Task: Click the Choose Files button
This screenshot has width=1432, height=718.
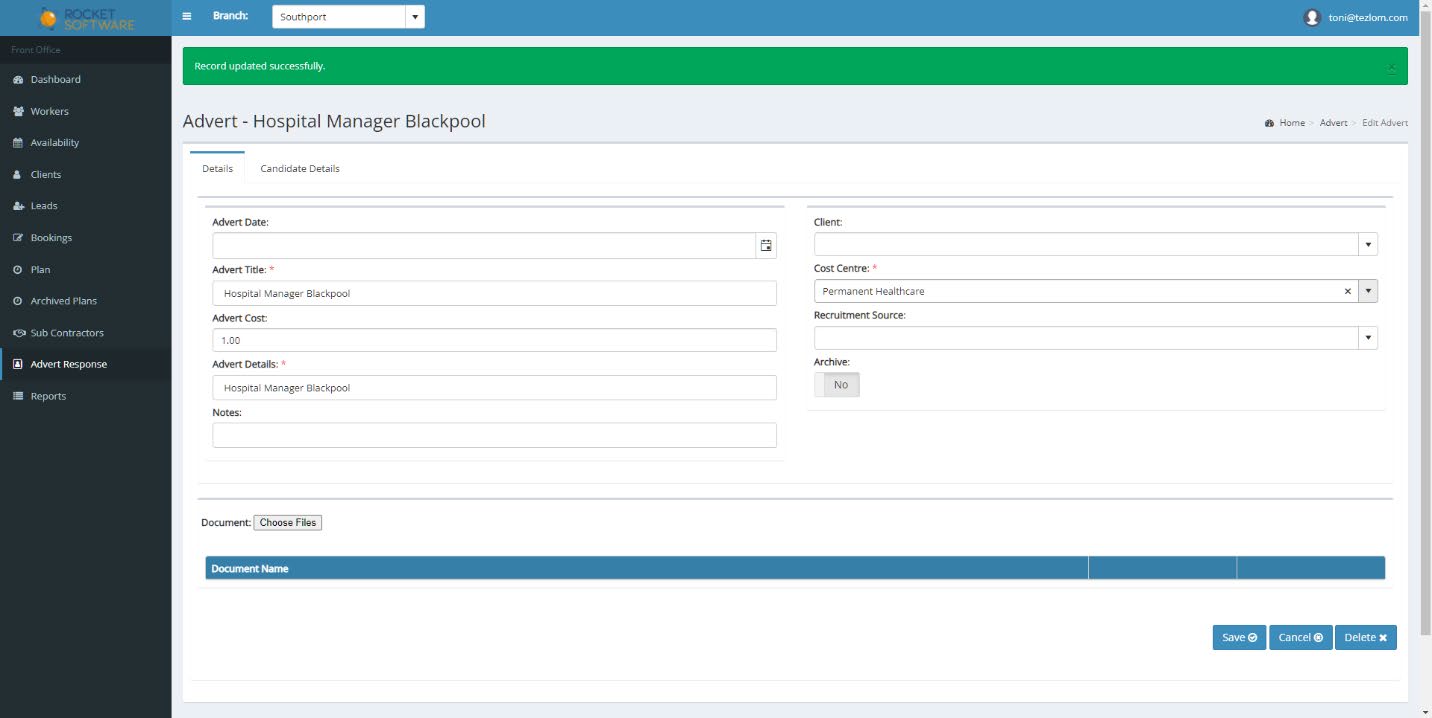Action: 288,523
